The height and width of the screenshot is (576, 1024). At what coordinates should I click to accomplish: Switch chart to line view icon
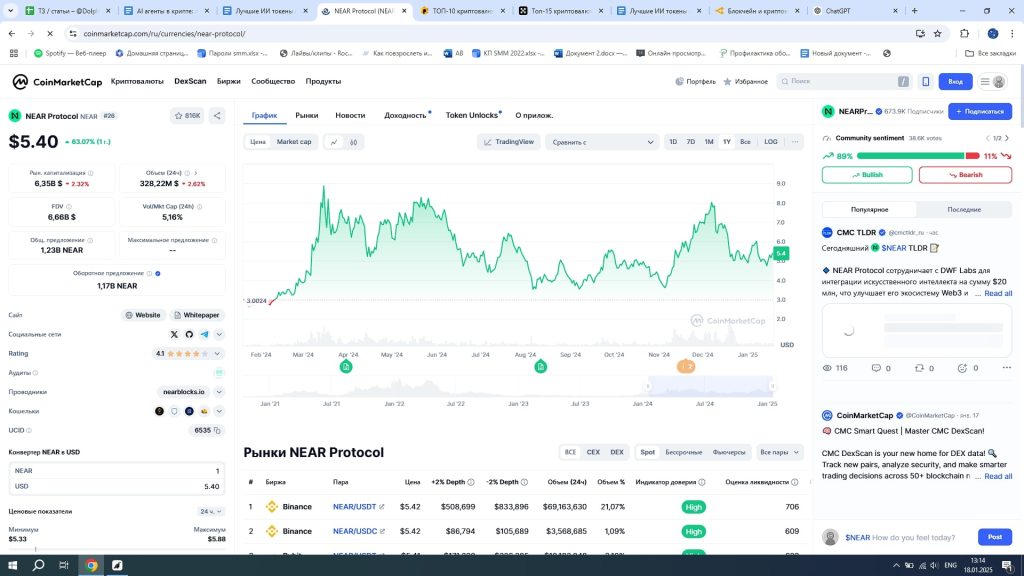click(334, 142)
